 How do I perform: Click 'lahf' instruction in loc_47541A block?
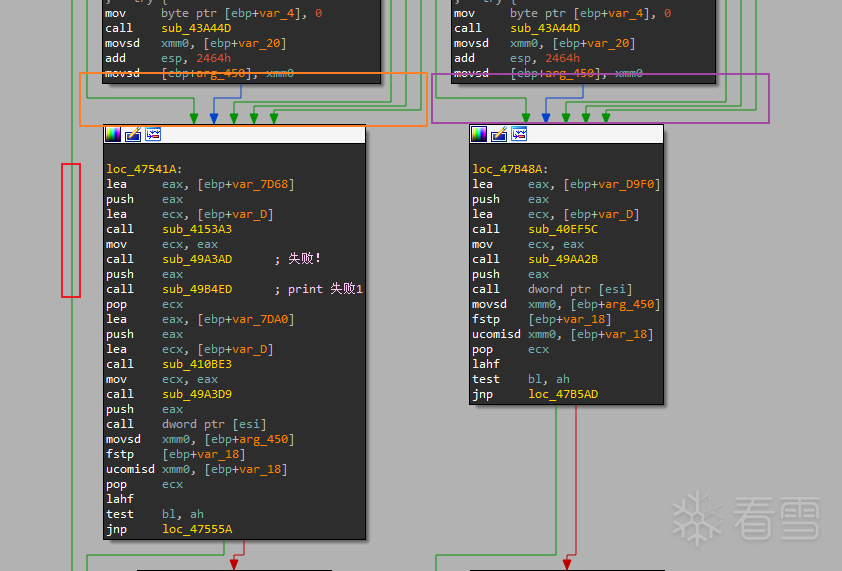[x=120, y=500]
